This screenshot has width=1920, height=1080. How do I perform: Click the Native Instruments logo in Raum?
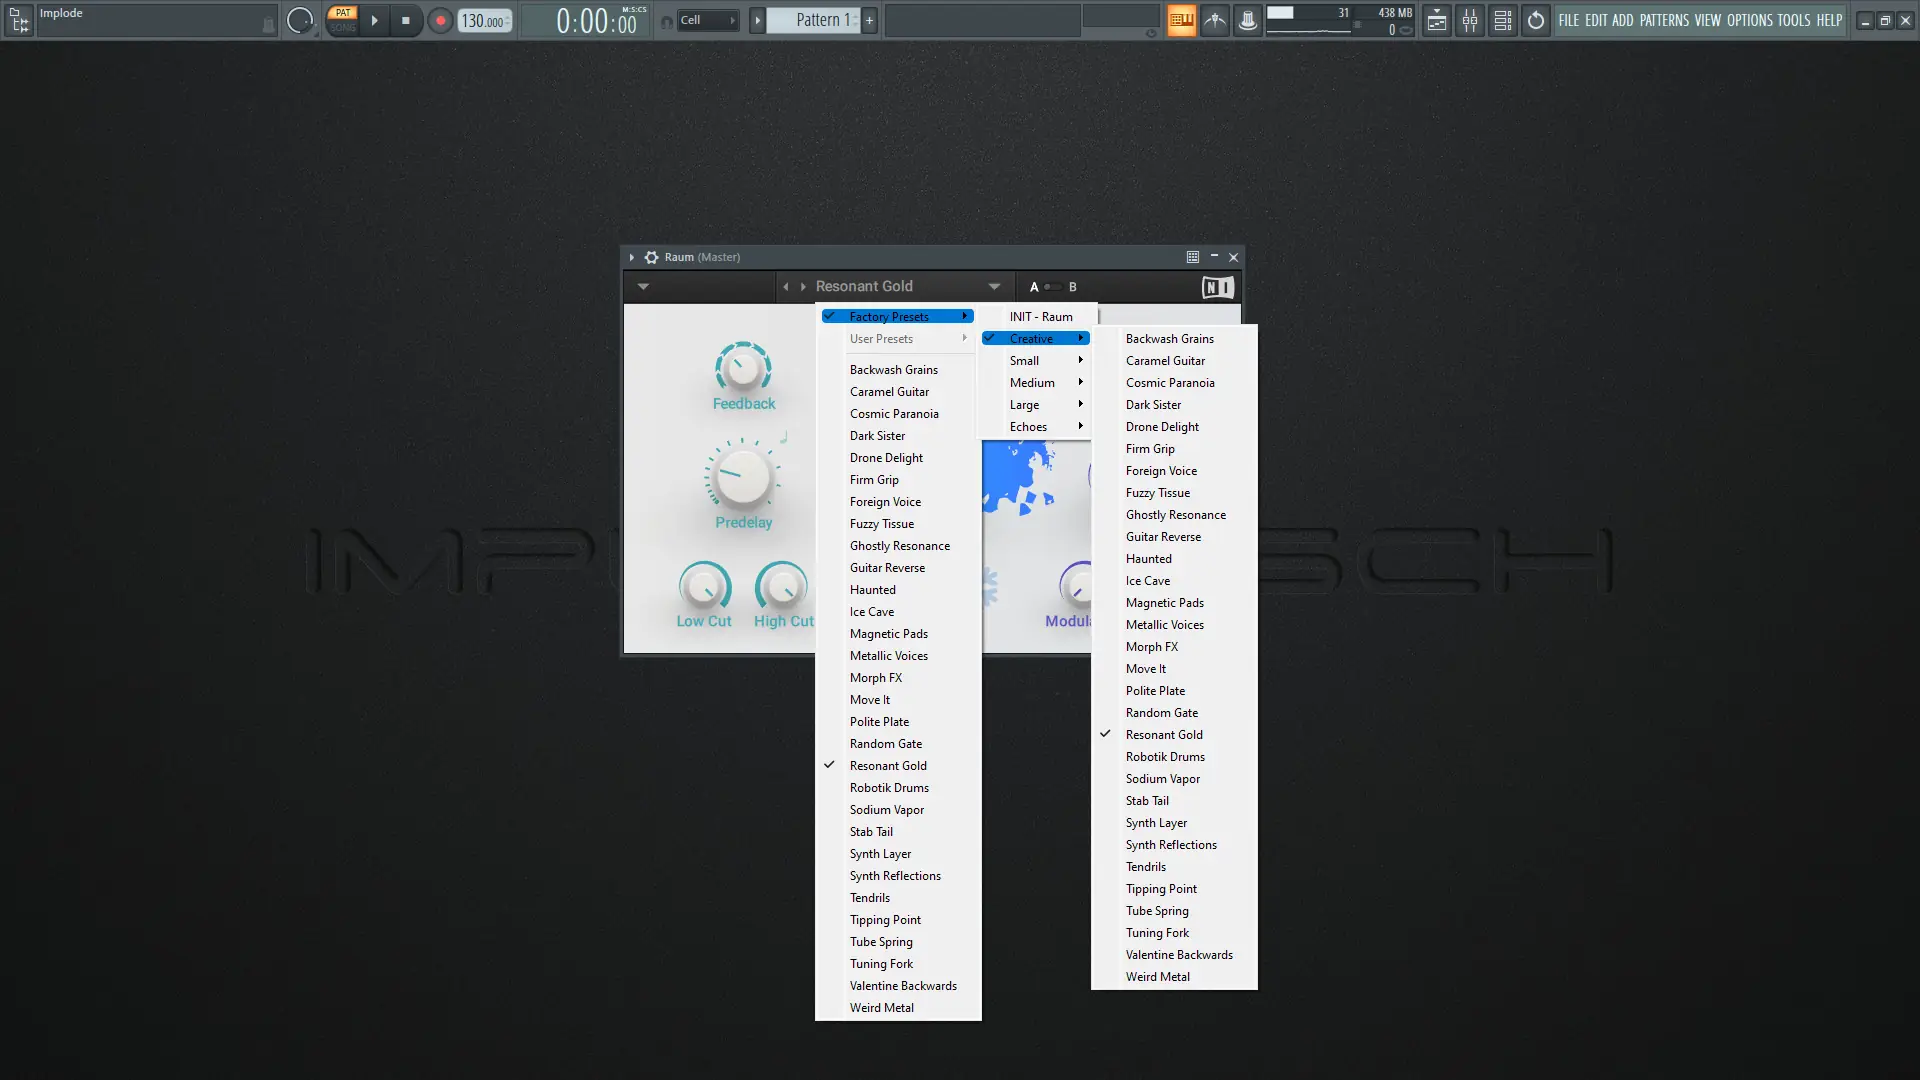pyautogui.click(x=1217, y=287)
